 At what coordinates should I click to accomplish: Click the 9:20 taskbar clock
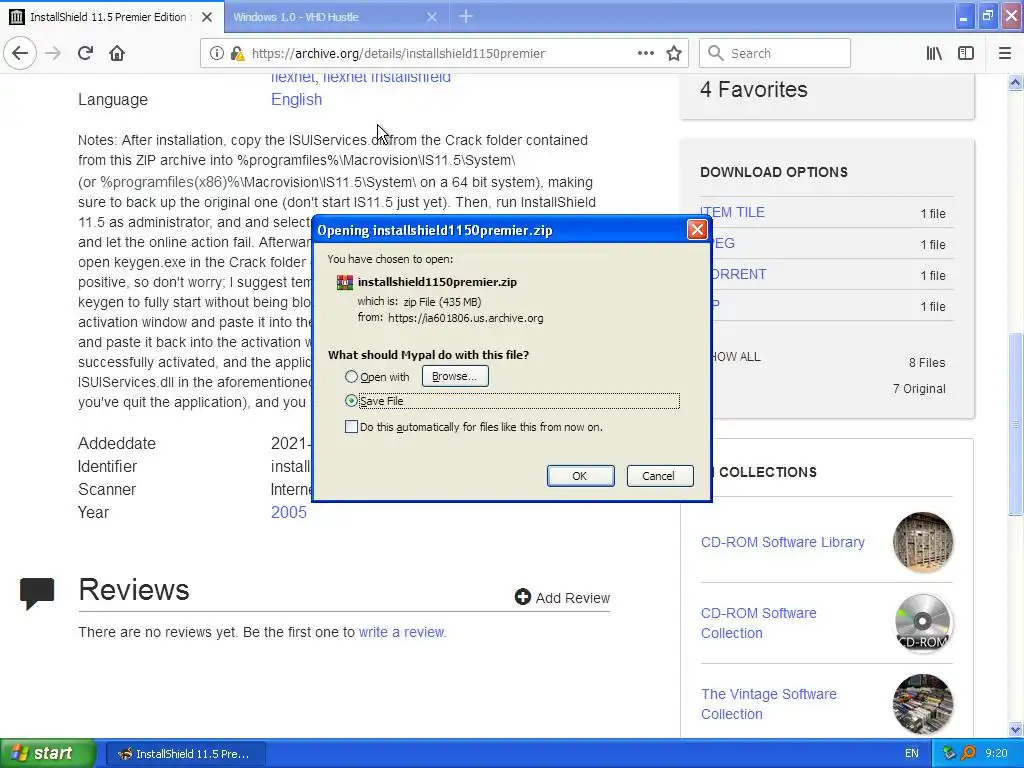click(x=997, y=754)
